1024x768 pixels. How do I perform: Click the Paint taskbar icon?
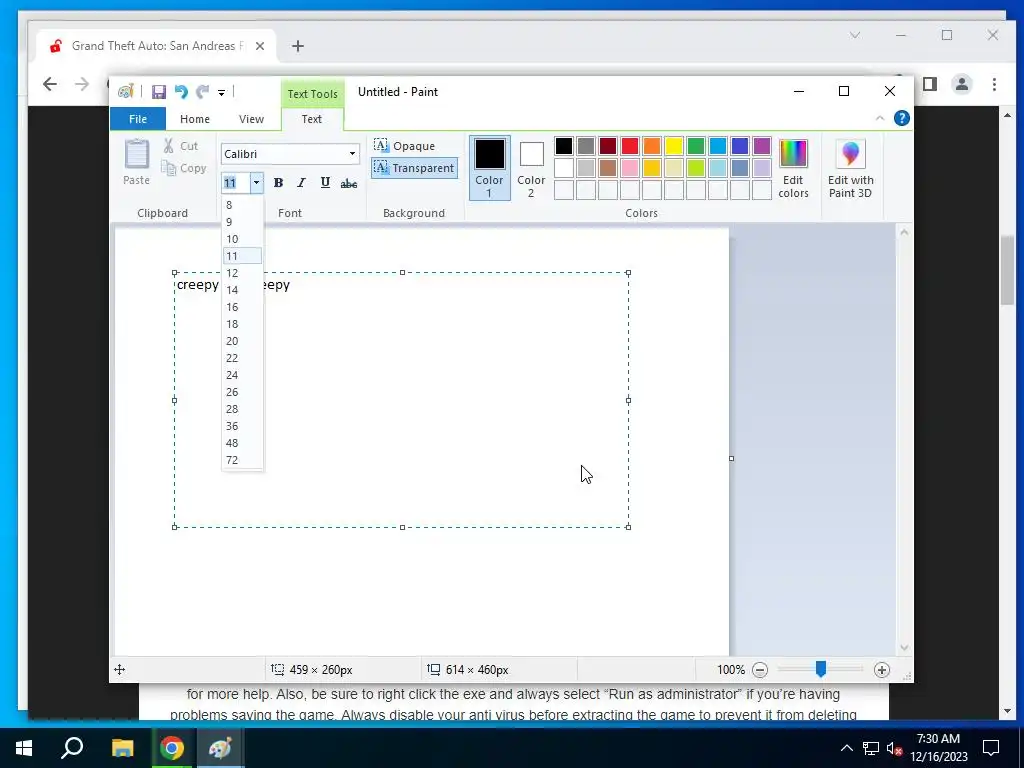coord(220,748)
